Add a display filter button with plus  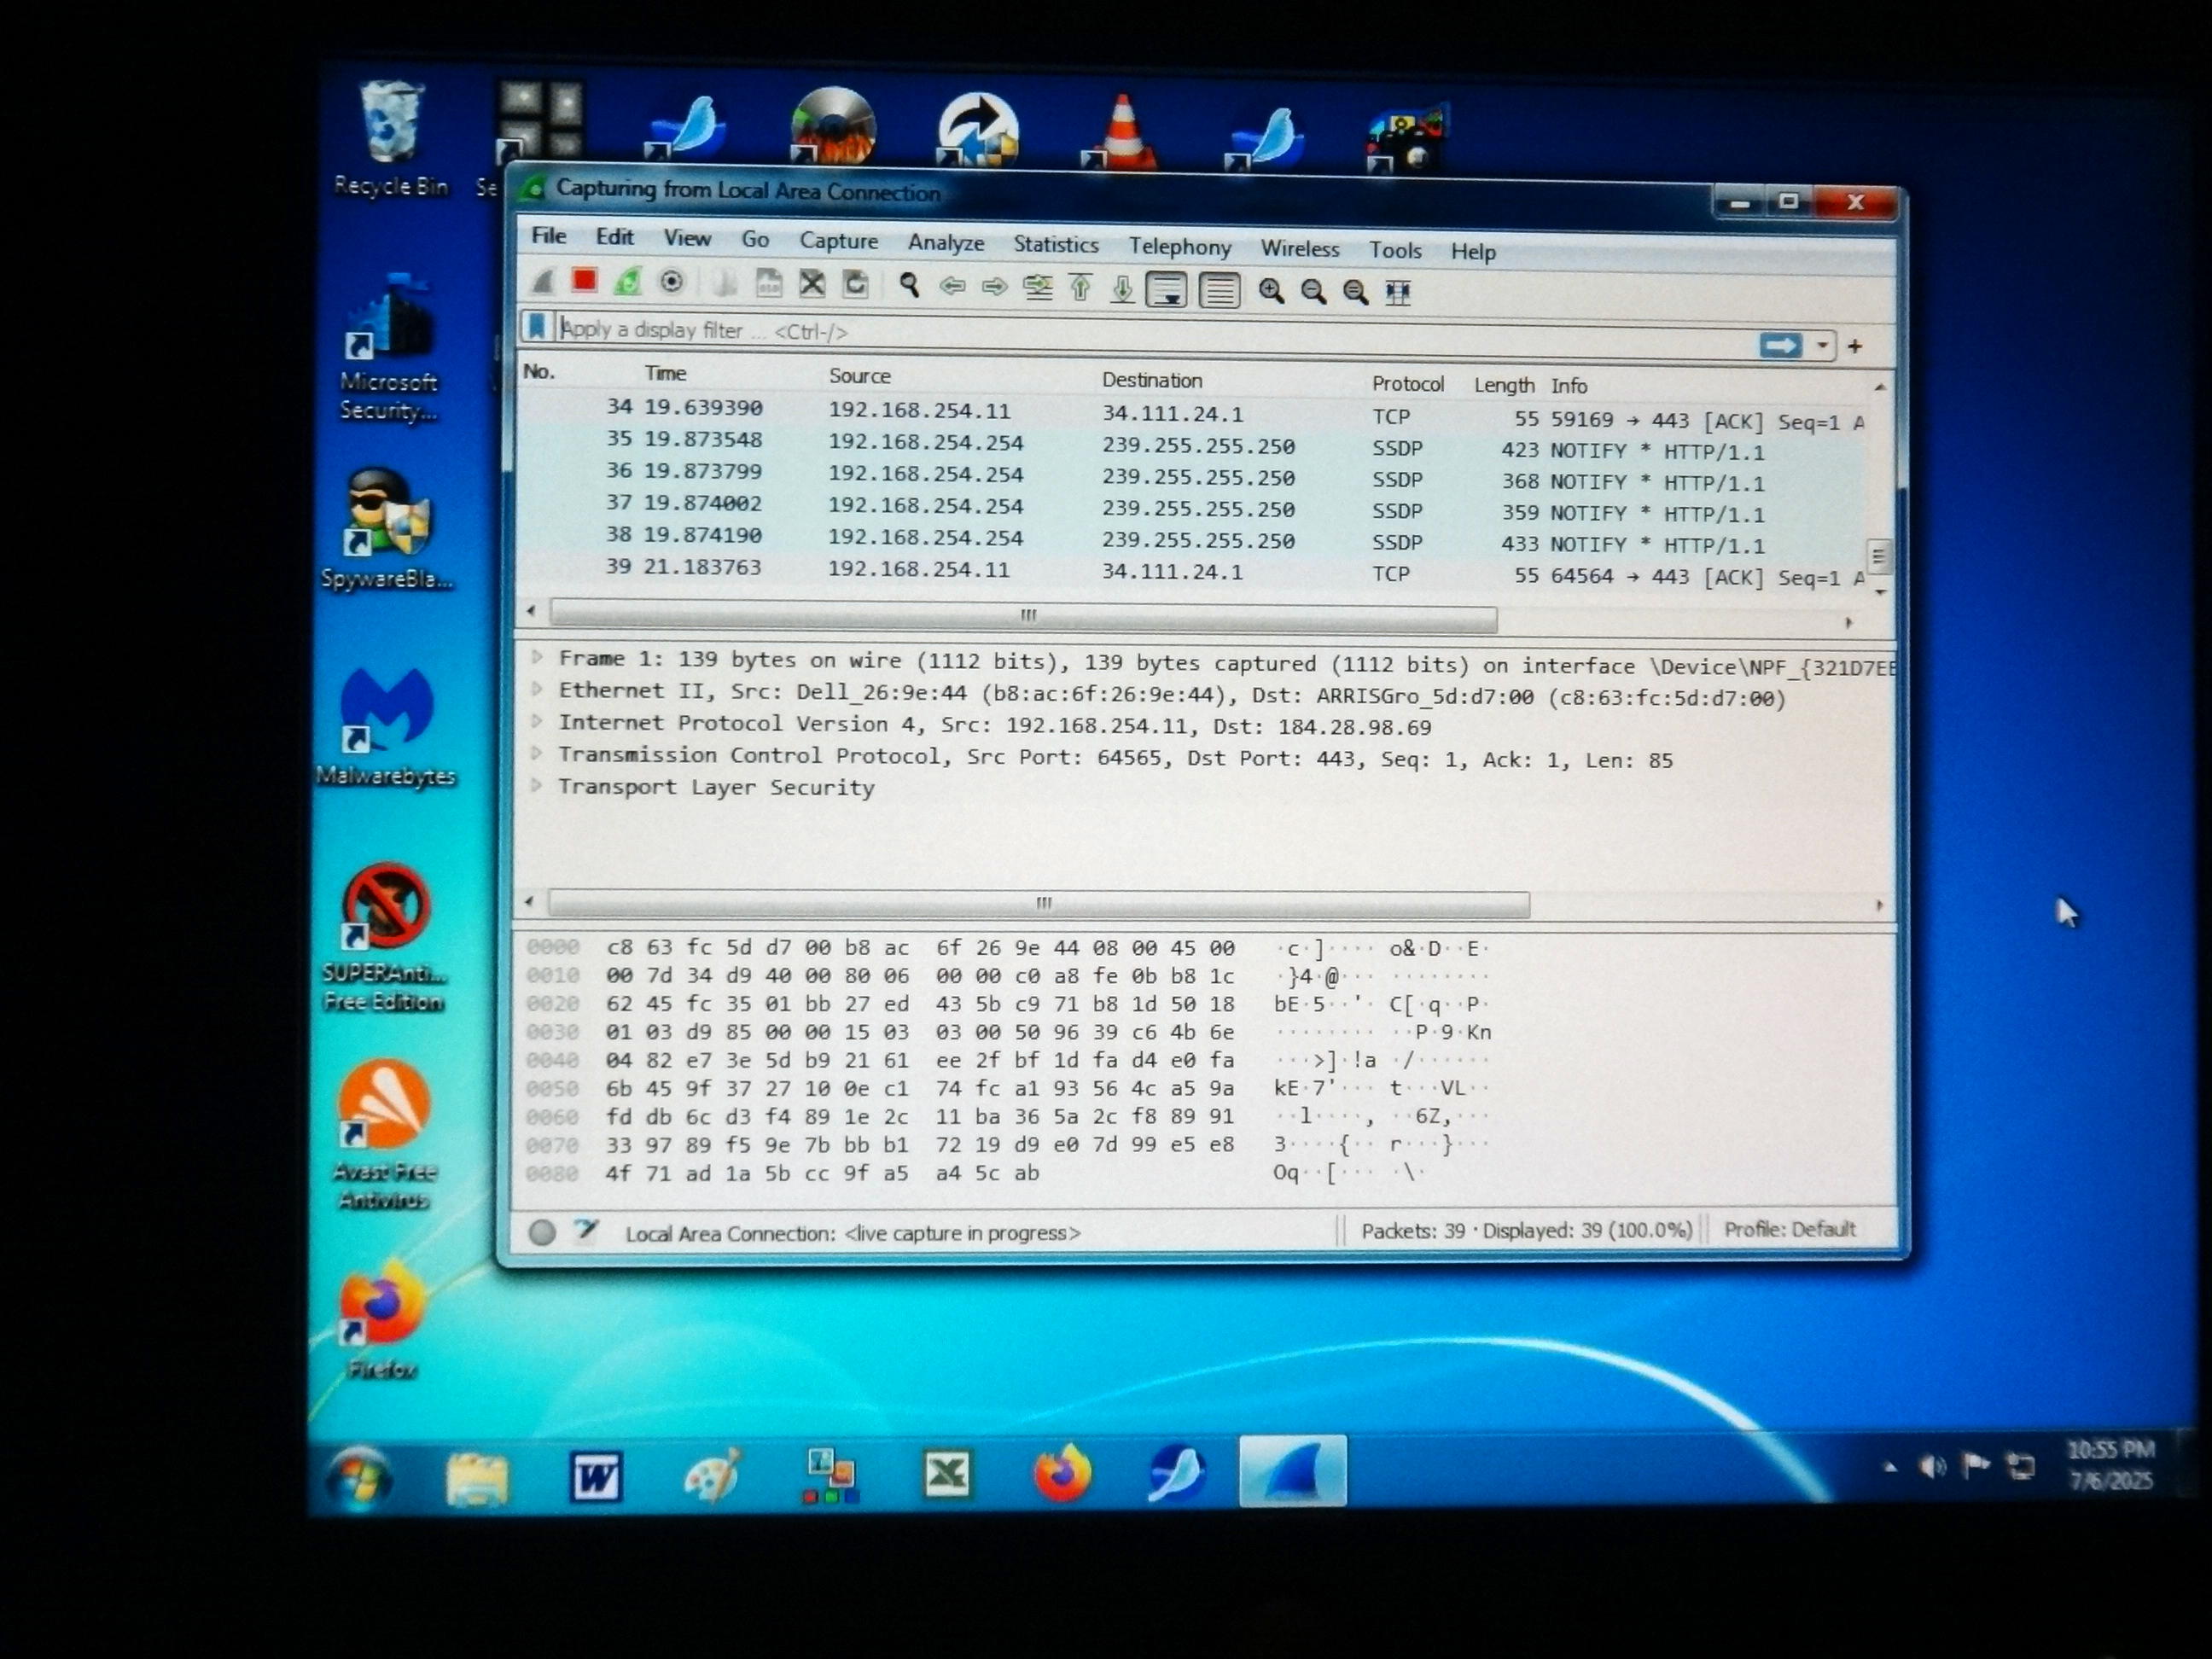coord(1855,346)
